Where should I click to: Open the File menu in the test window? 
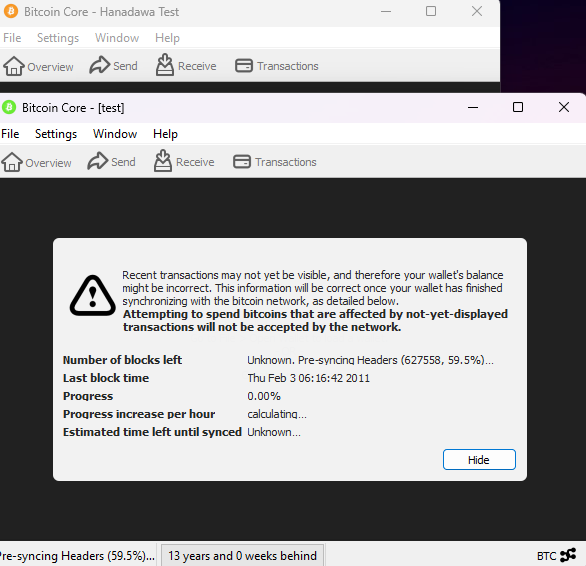(10, 134)
